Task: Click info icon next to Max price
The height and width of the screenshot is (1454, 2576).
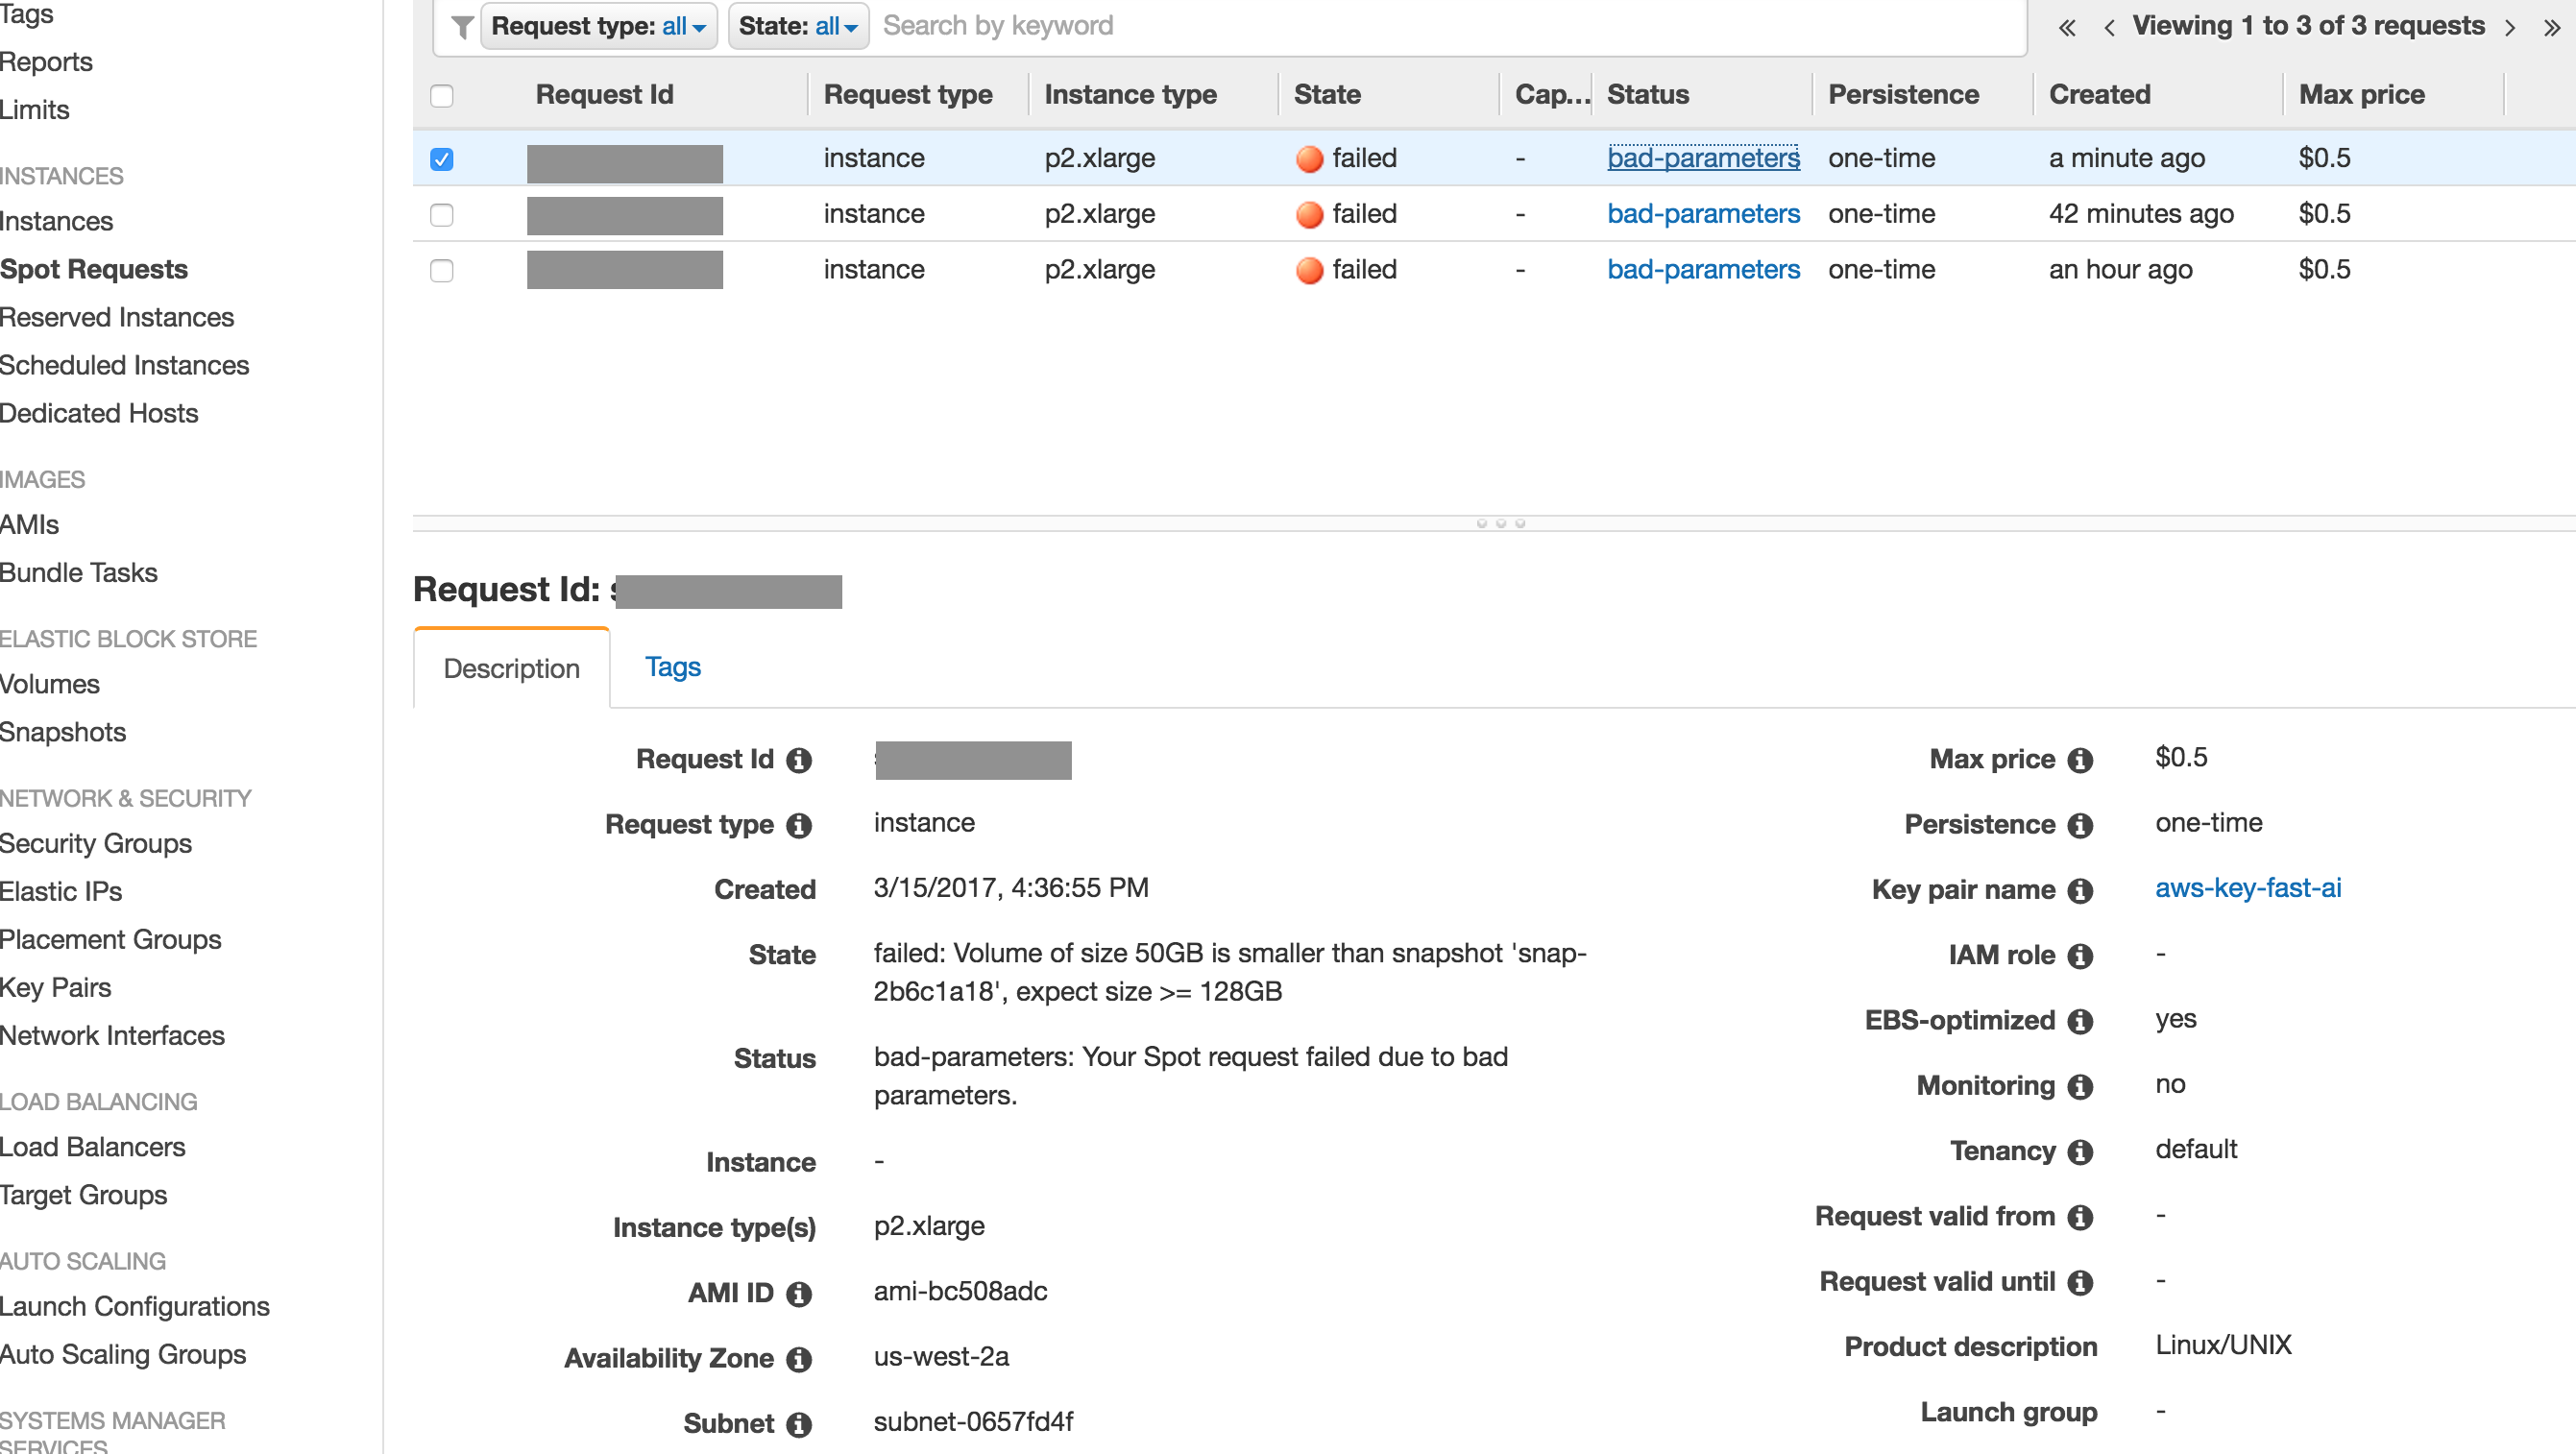Action: [2080, 760]
